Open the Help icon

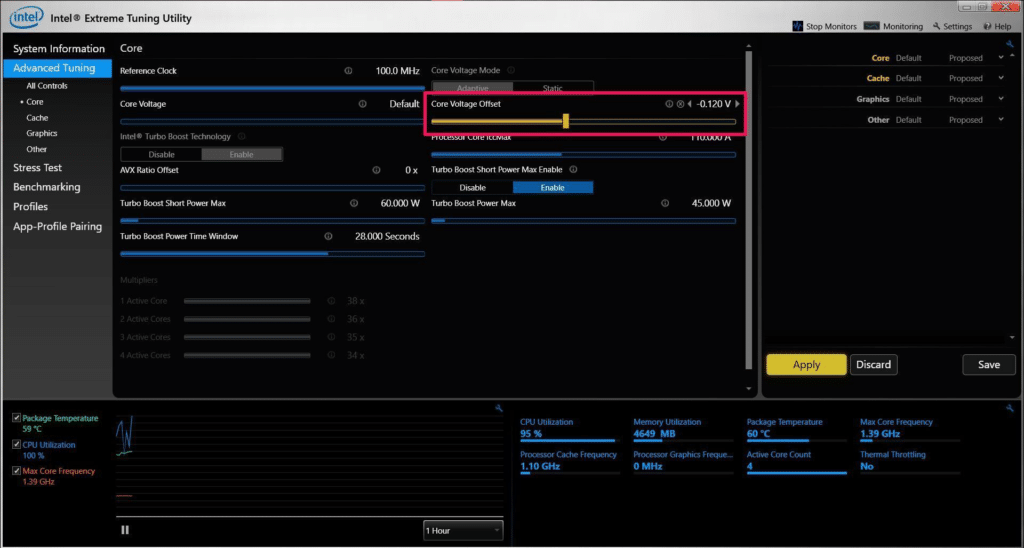[987, 27]
